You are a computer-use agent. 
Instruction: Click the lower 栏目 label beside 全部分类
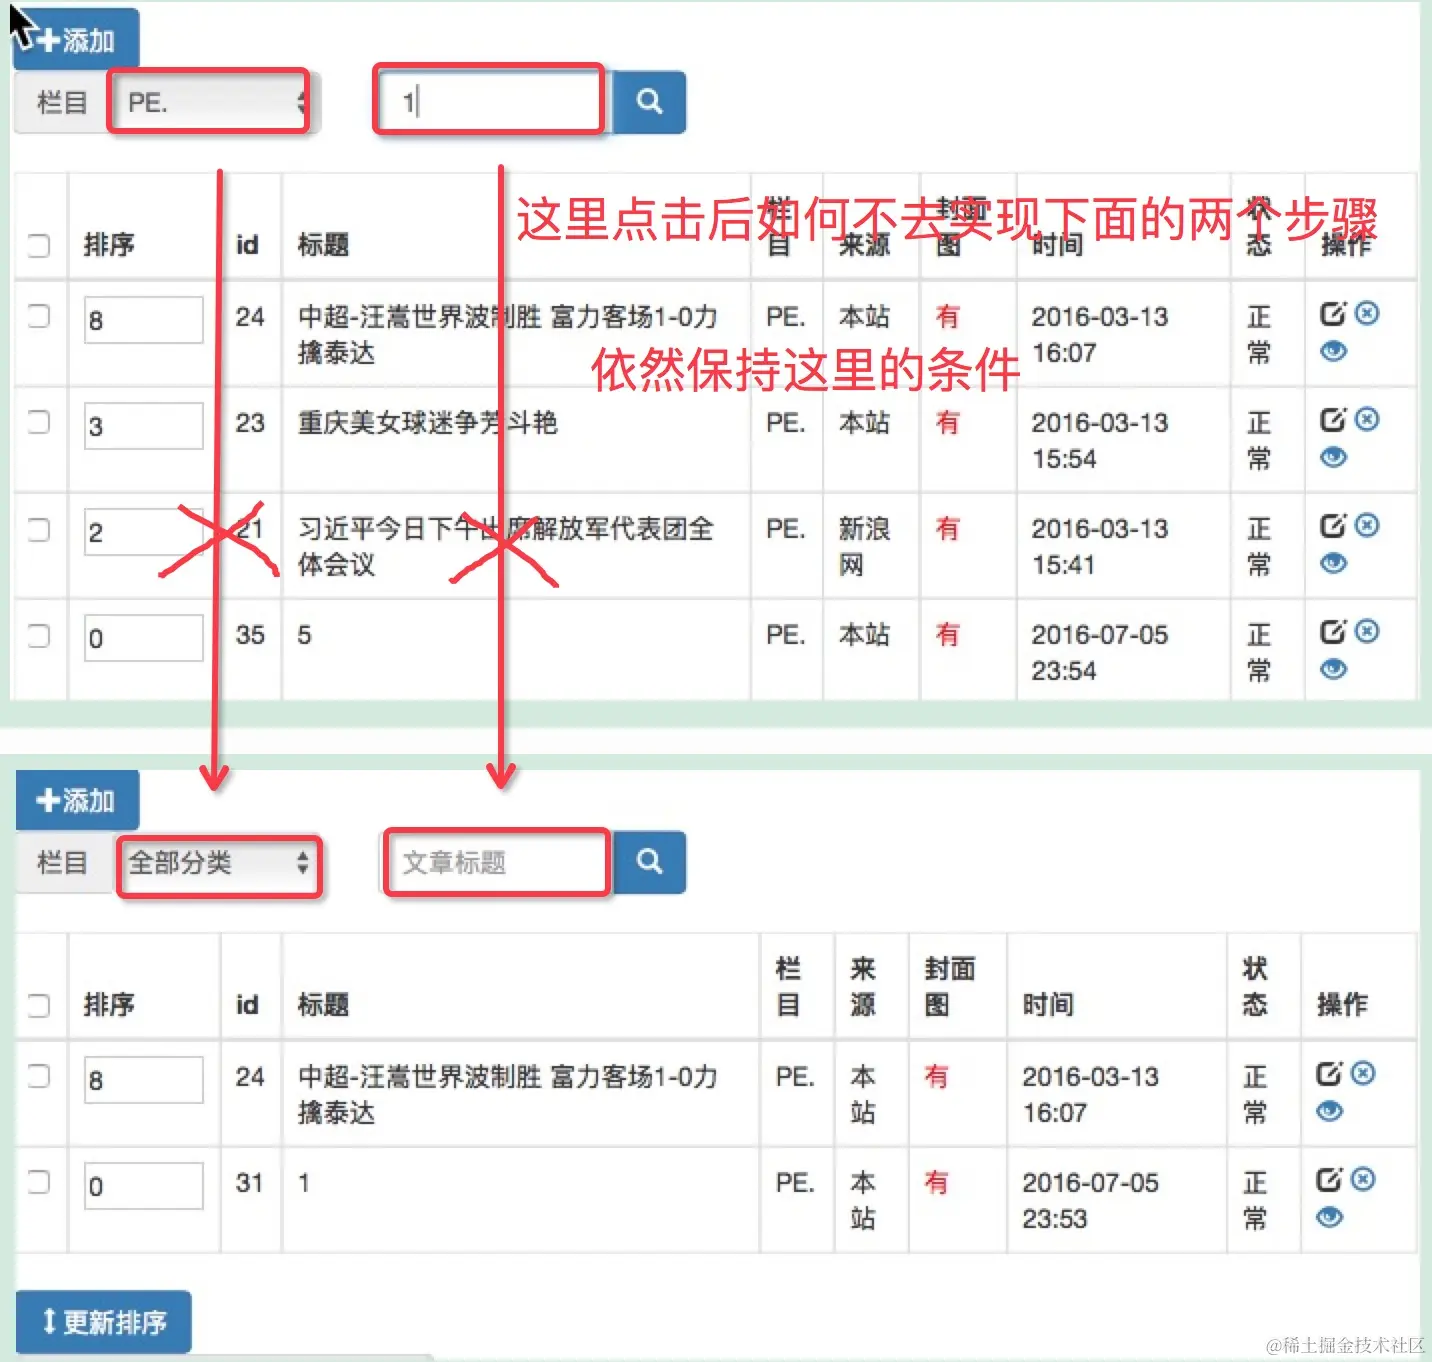click(x=62, y=862)
